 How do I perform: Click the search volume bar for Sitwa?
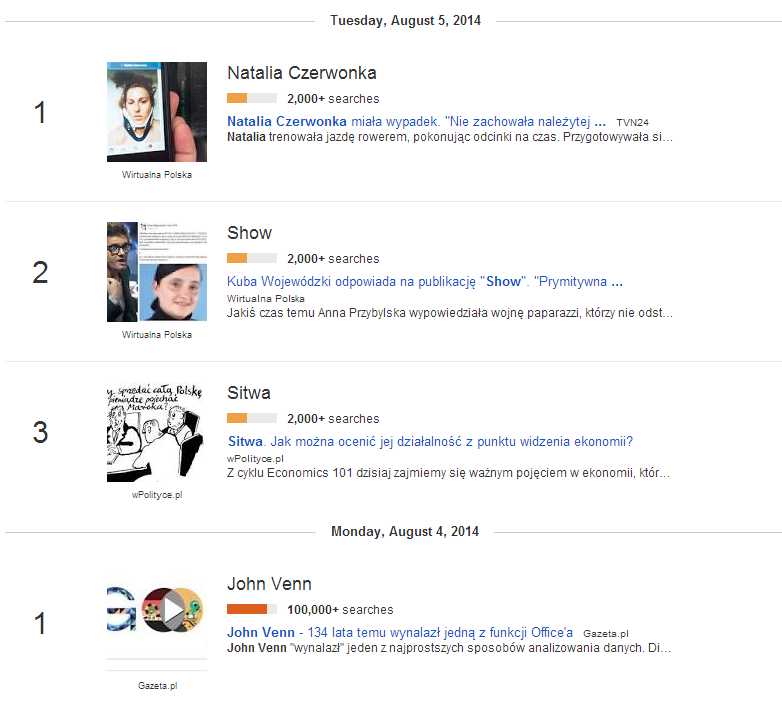pyautogui.click(x=252, y=419)
